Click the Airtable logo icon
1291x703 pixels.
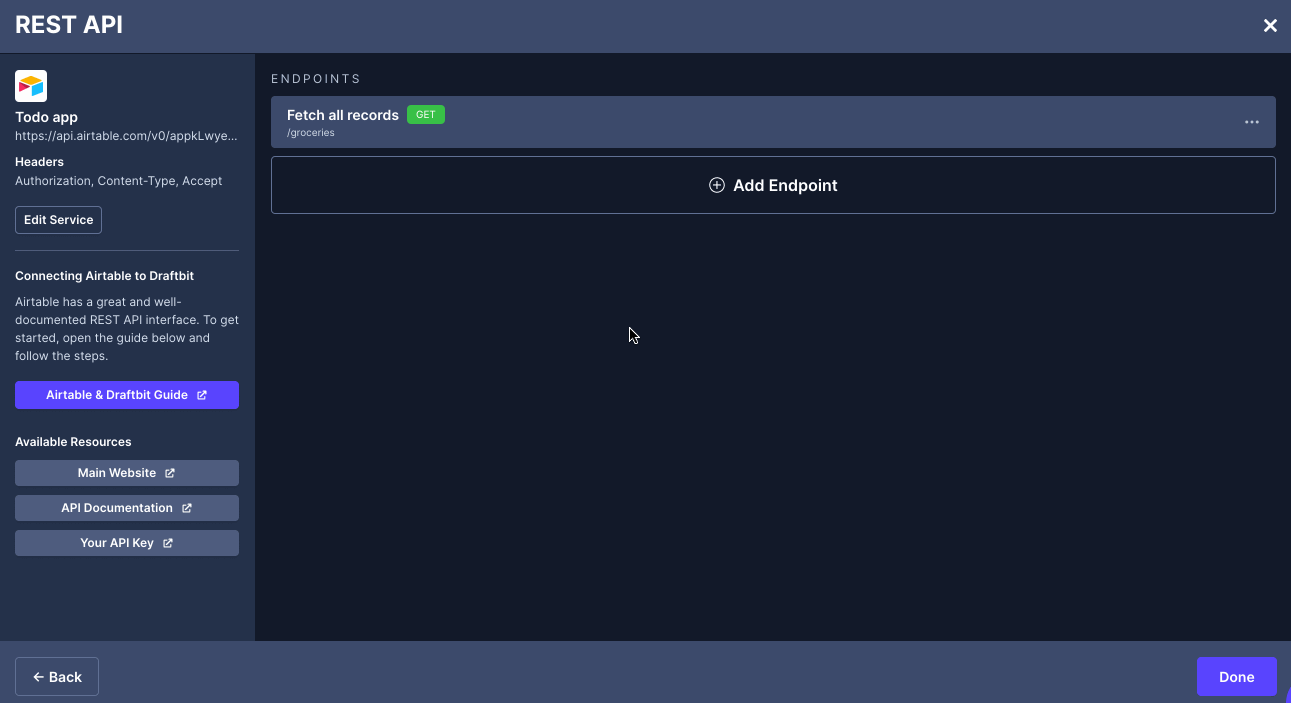(x=31, y=86)
